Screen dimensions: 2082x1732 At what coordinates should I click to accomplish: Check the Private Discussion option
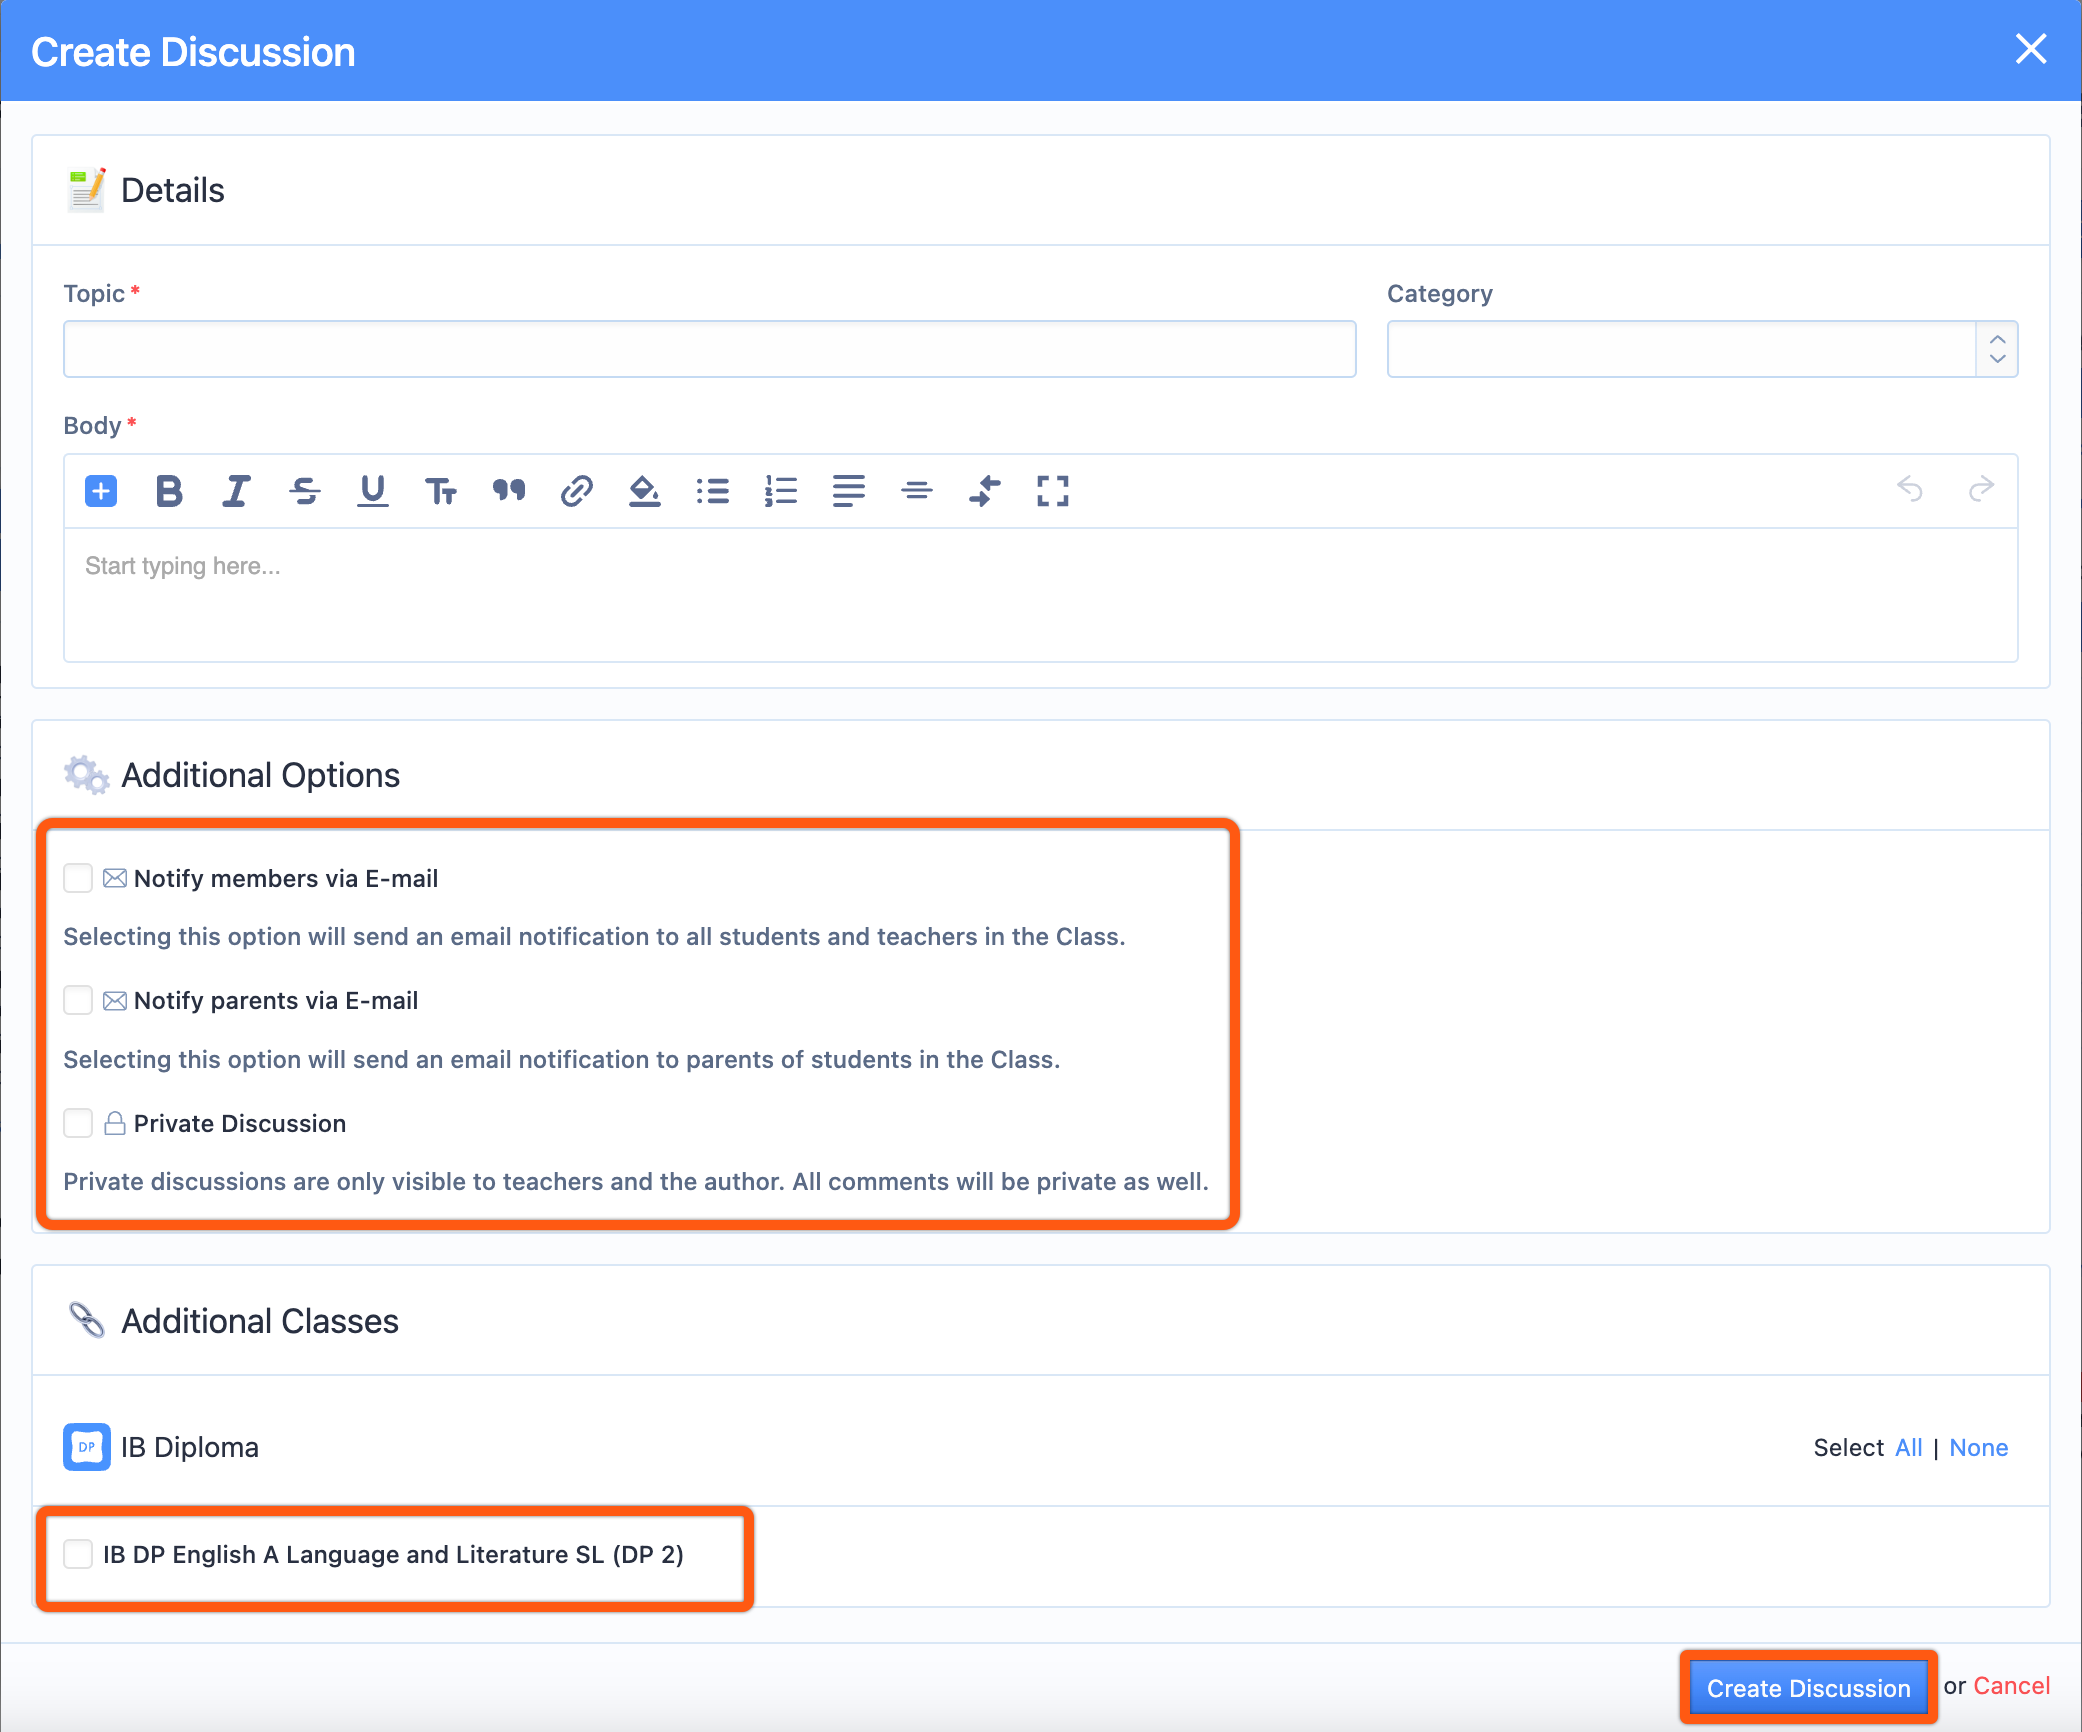pyautogui.click(x=78, y=1123)
